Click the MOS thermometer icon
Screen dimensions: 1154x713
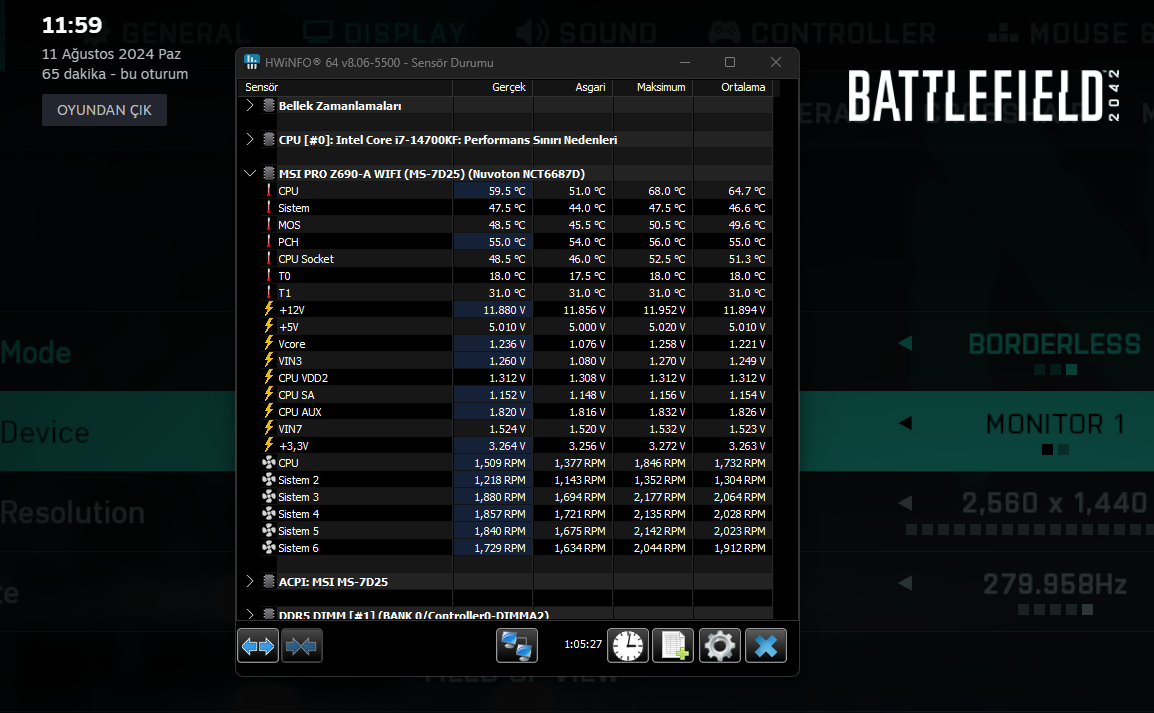269,224
